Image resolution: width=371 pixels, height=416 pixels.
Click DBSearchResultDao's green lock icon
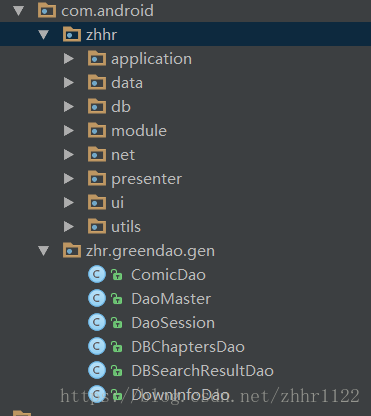pos(116,371)
